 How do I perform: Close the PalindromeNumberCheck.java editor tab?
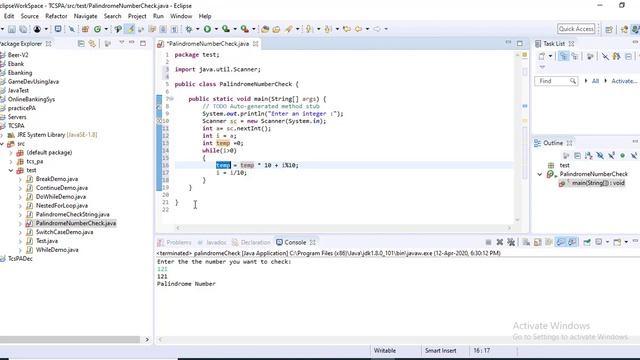click(256, 44)
